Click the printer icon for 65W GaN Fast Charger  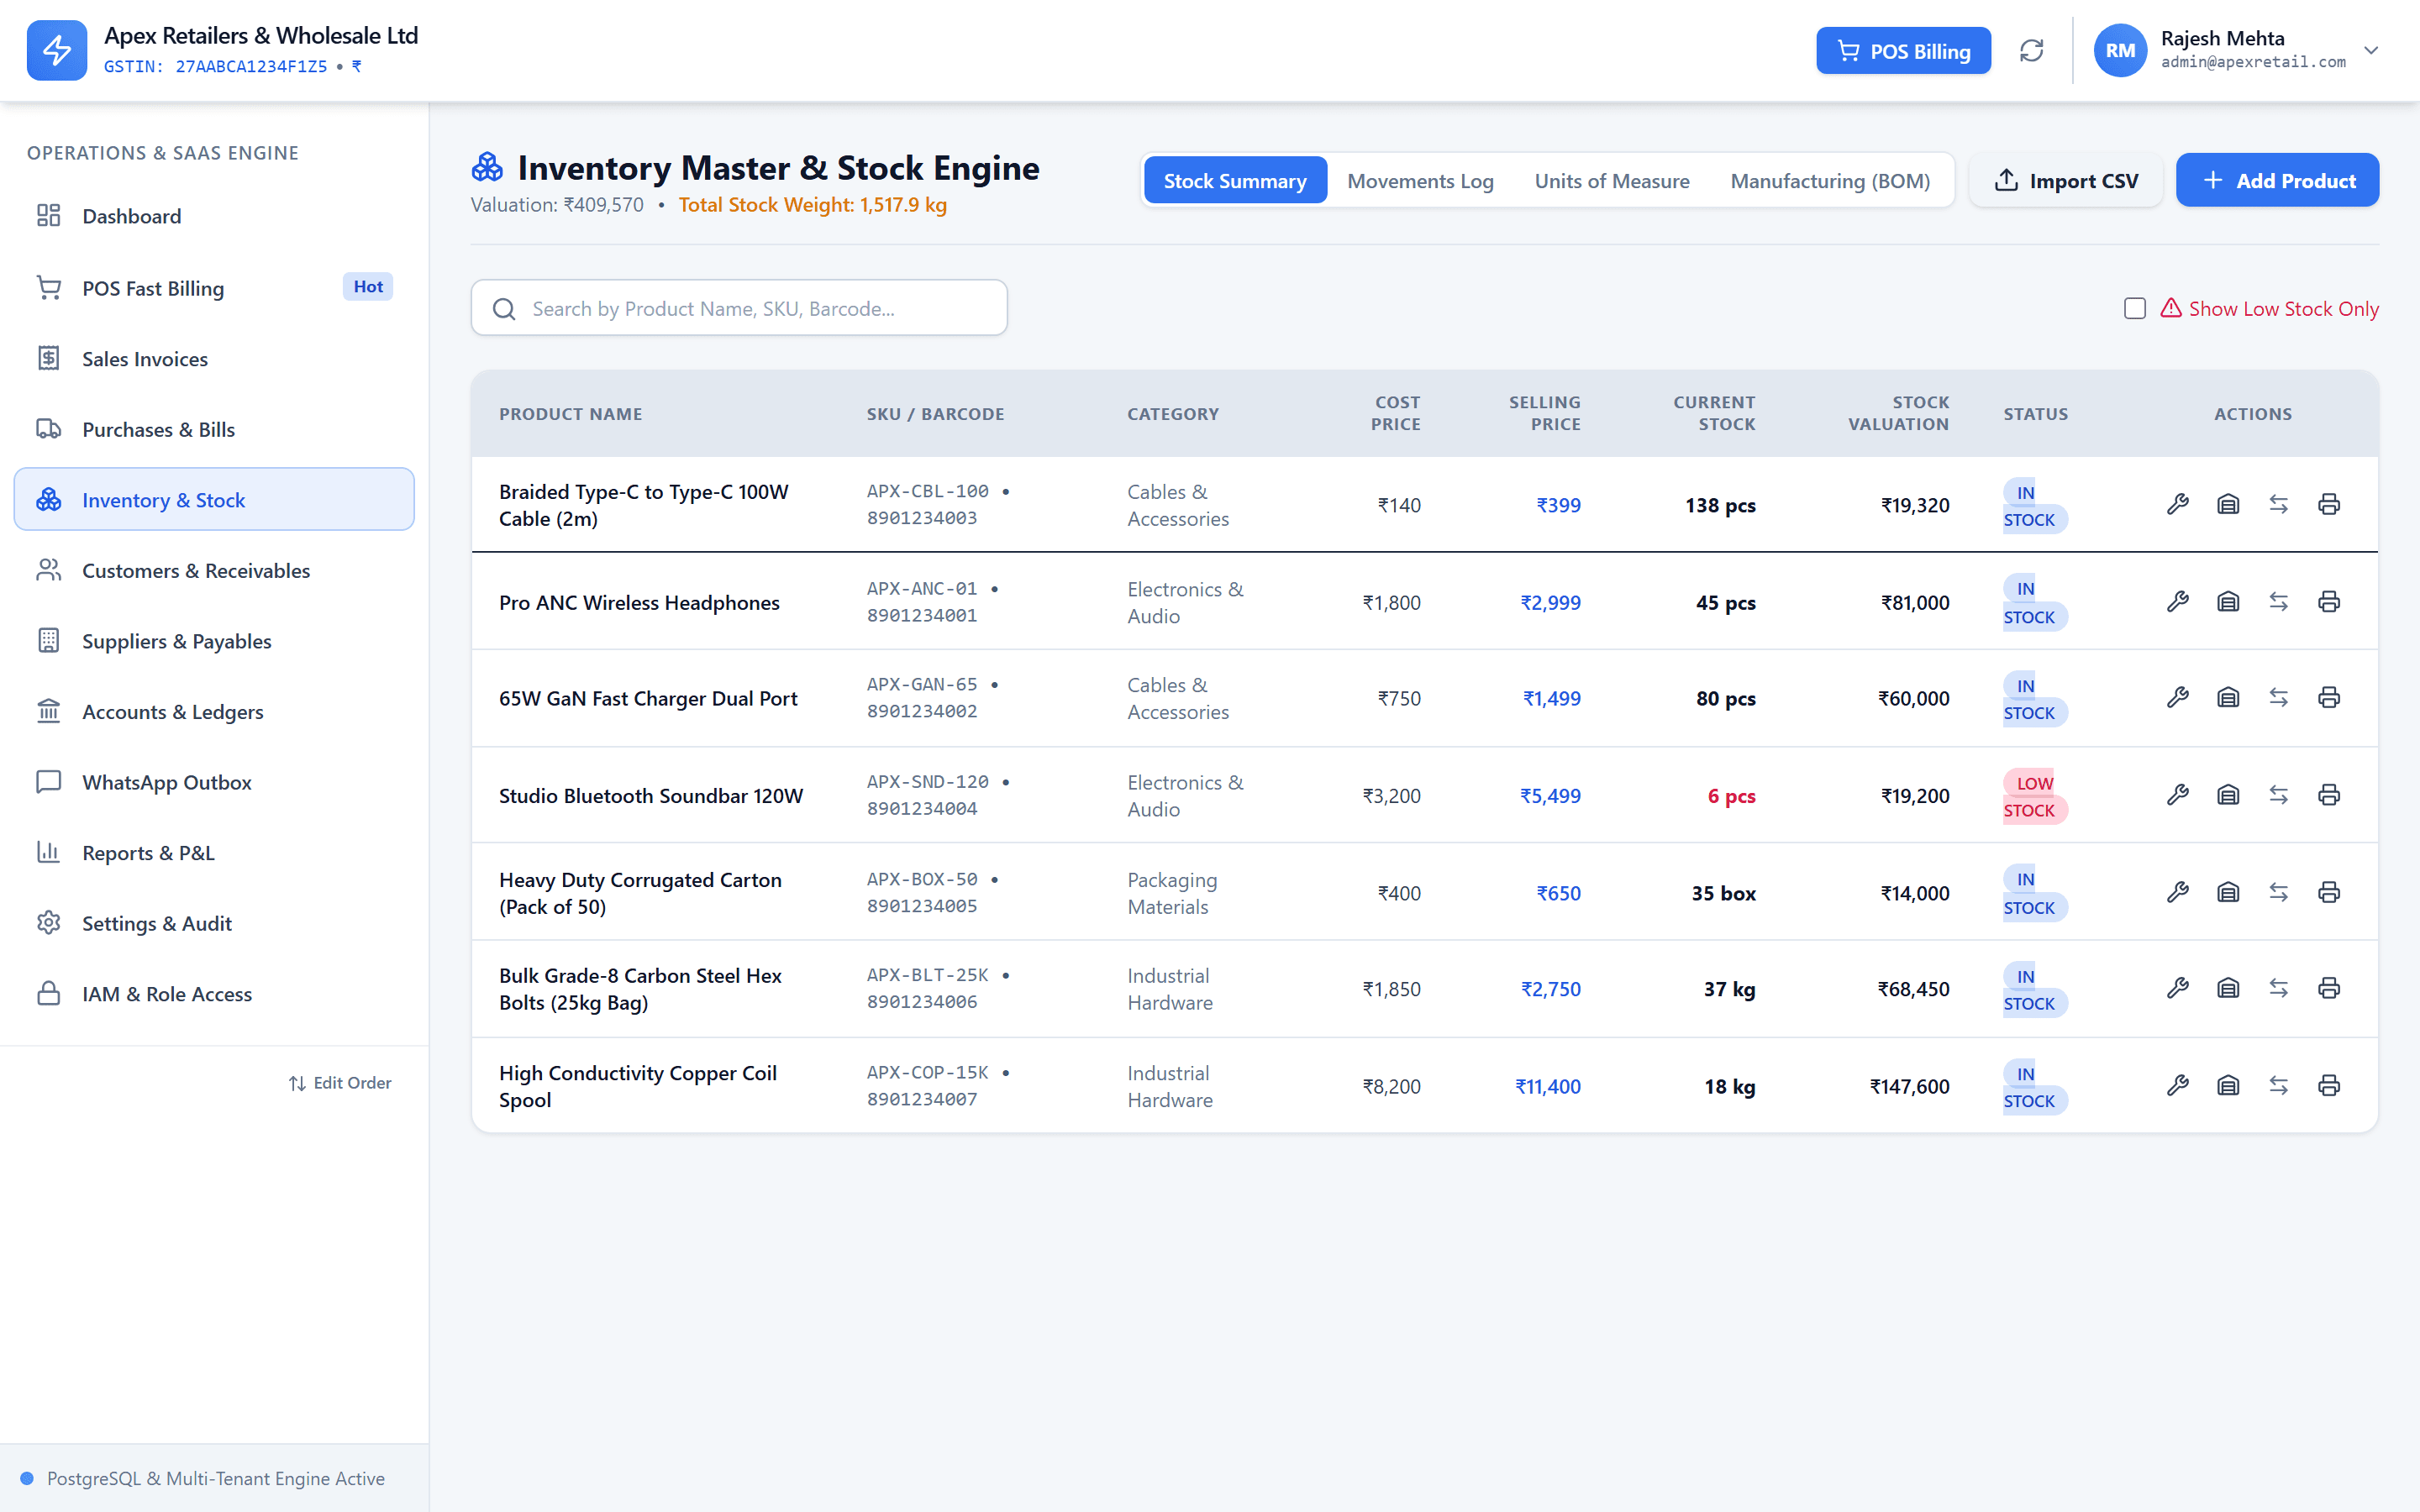pyautogui.click(x=2328, y=697)
